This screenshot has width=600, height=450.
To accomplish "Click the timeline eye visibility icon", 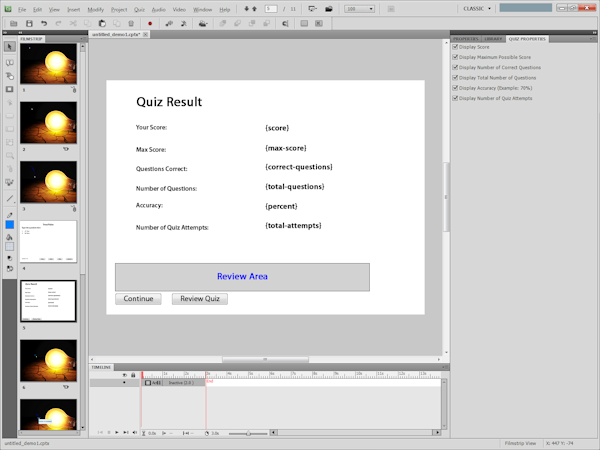I will click(123, 375).
